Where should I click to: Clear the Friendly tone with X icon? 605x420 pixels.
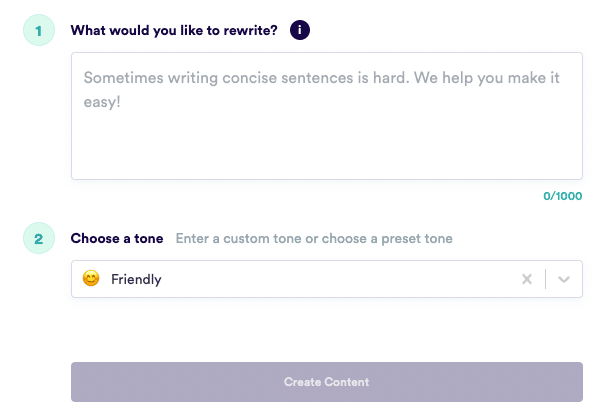pos(527,279)
